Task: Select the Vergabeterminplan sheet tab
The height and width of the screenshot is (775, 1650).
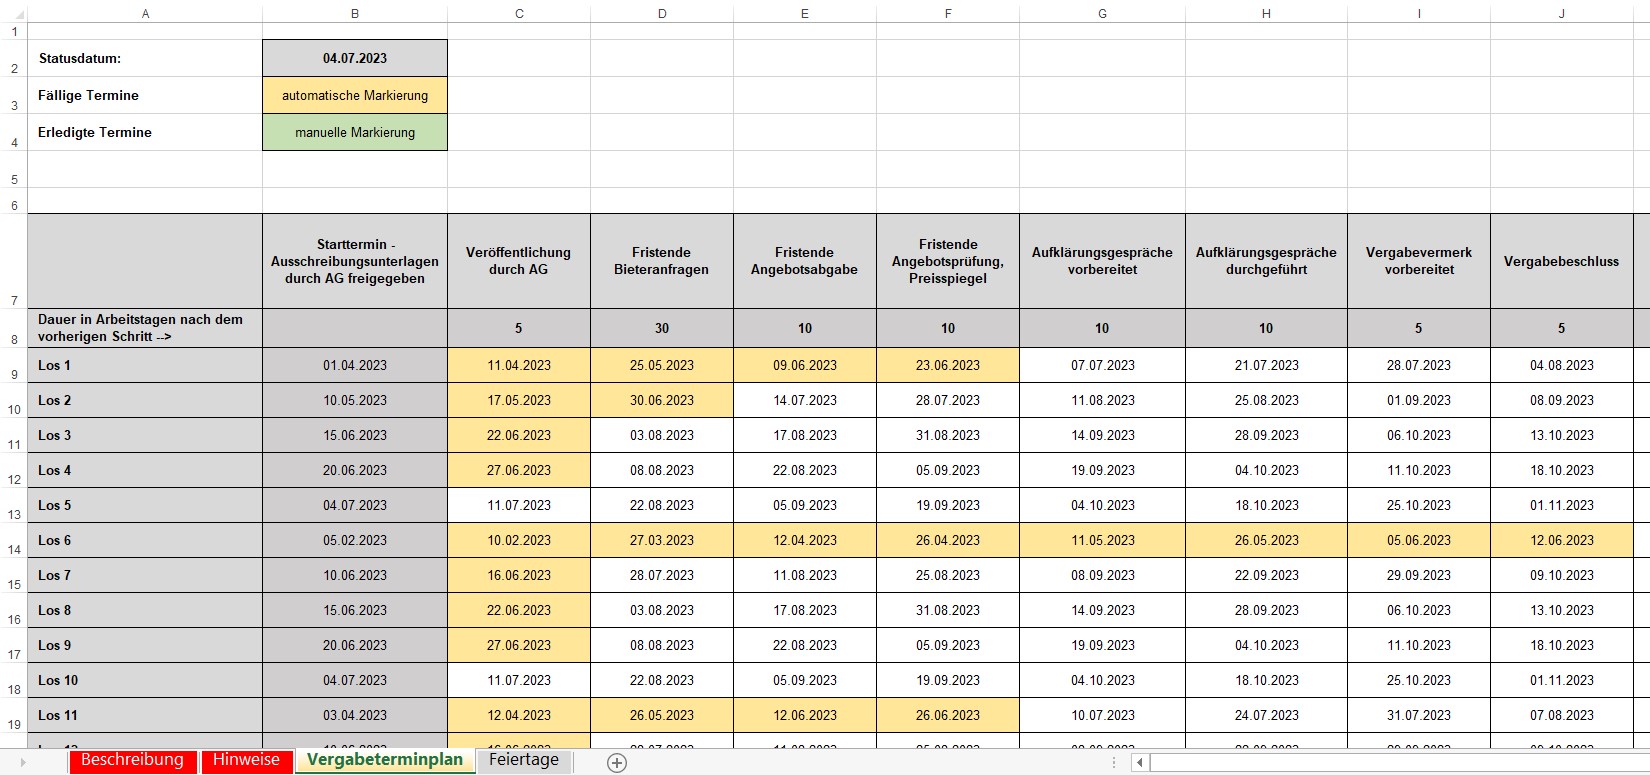Action: 385,760
